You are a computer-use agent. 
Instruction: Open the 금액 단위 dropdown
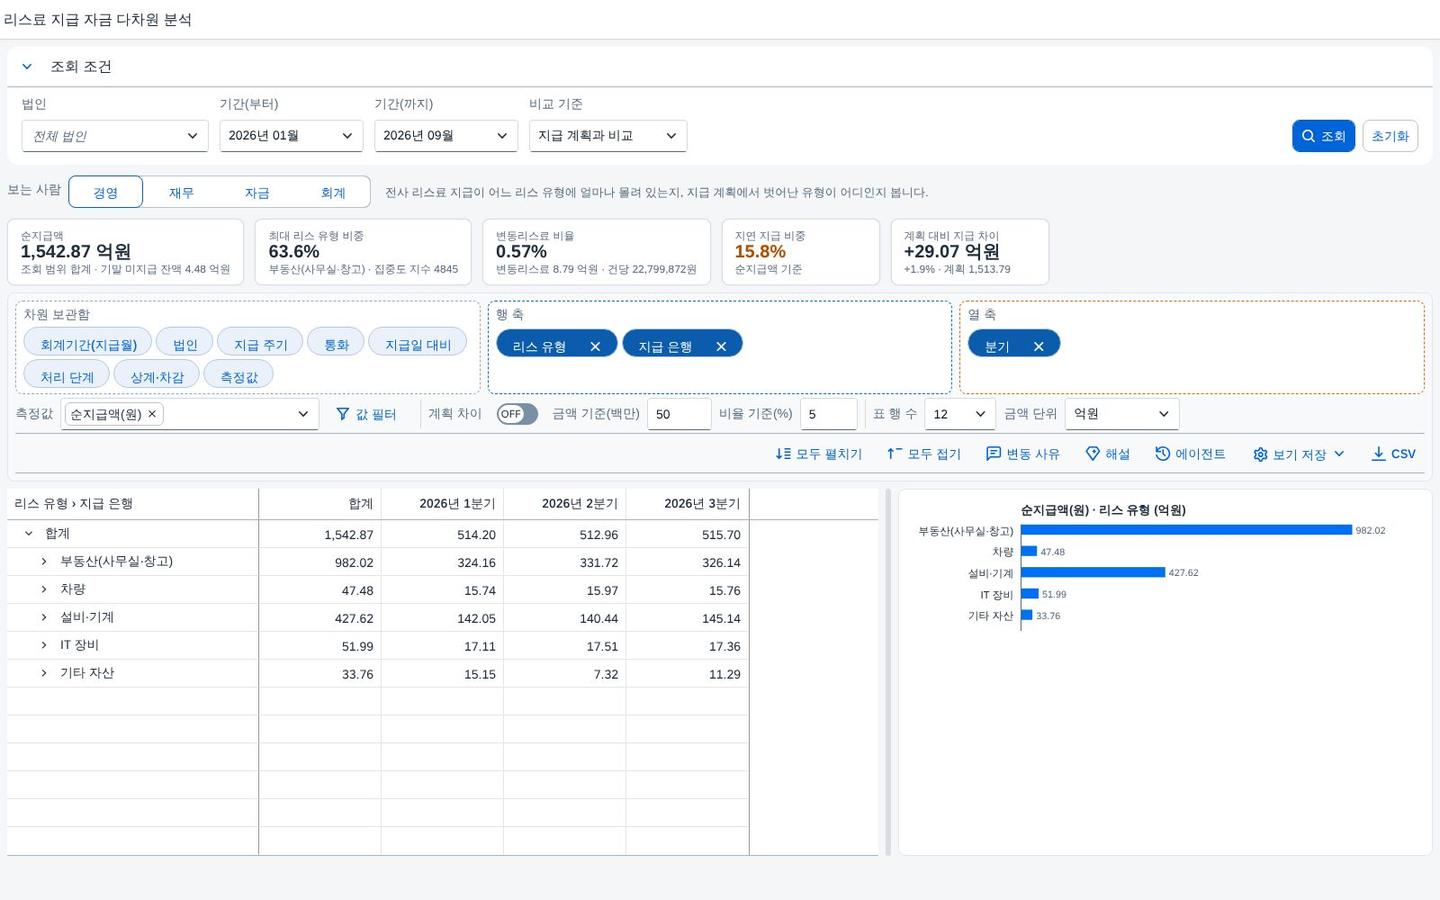coord(1122,414)
